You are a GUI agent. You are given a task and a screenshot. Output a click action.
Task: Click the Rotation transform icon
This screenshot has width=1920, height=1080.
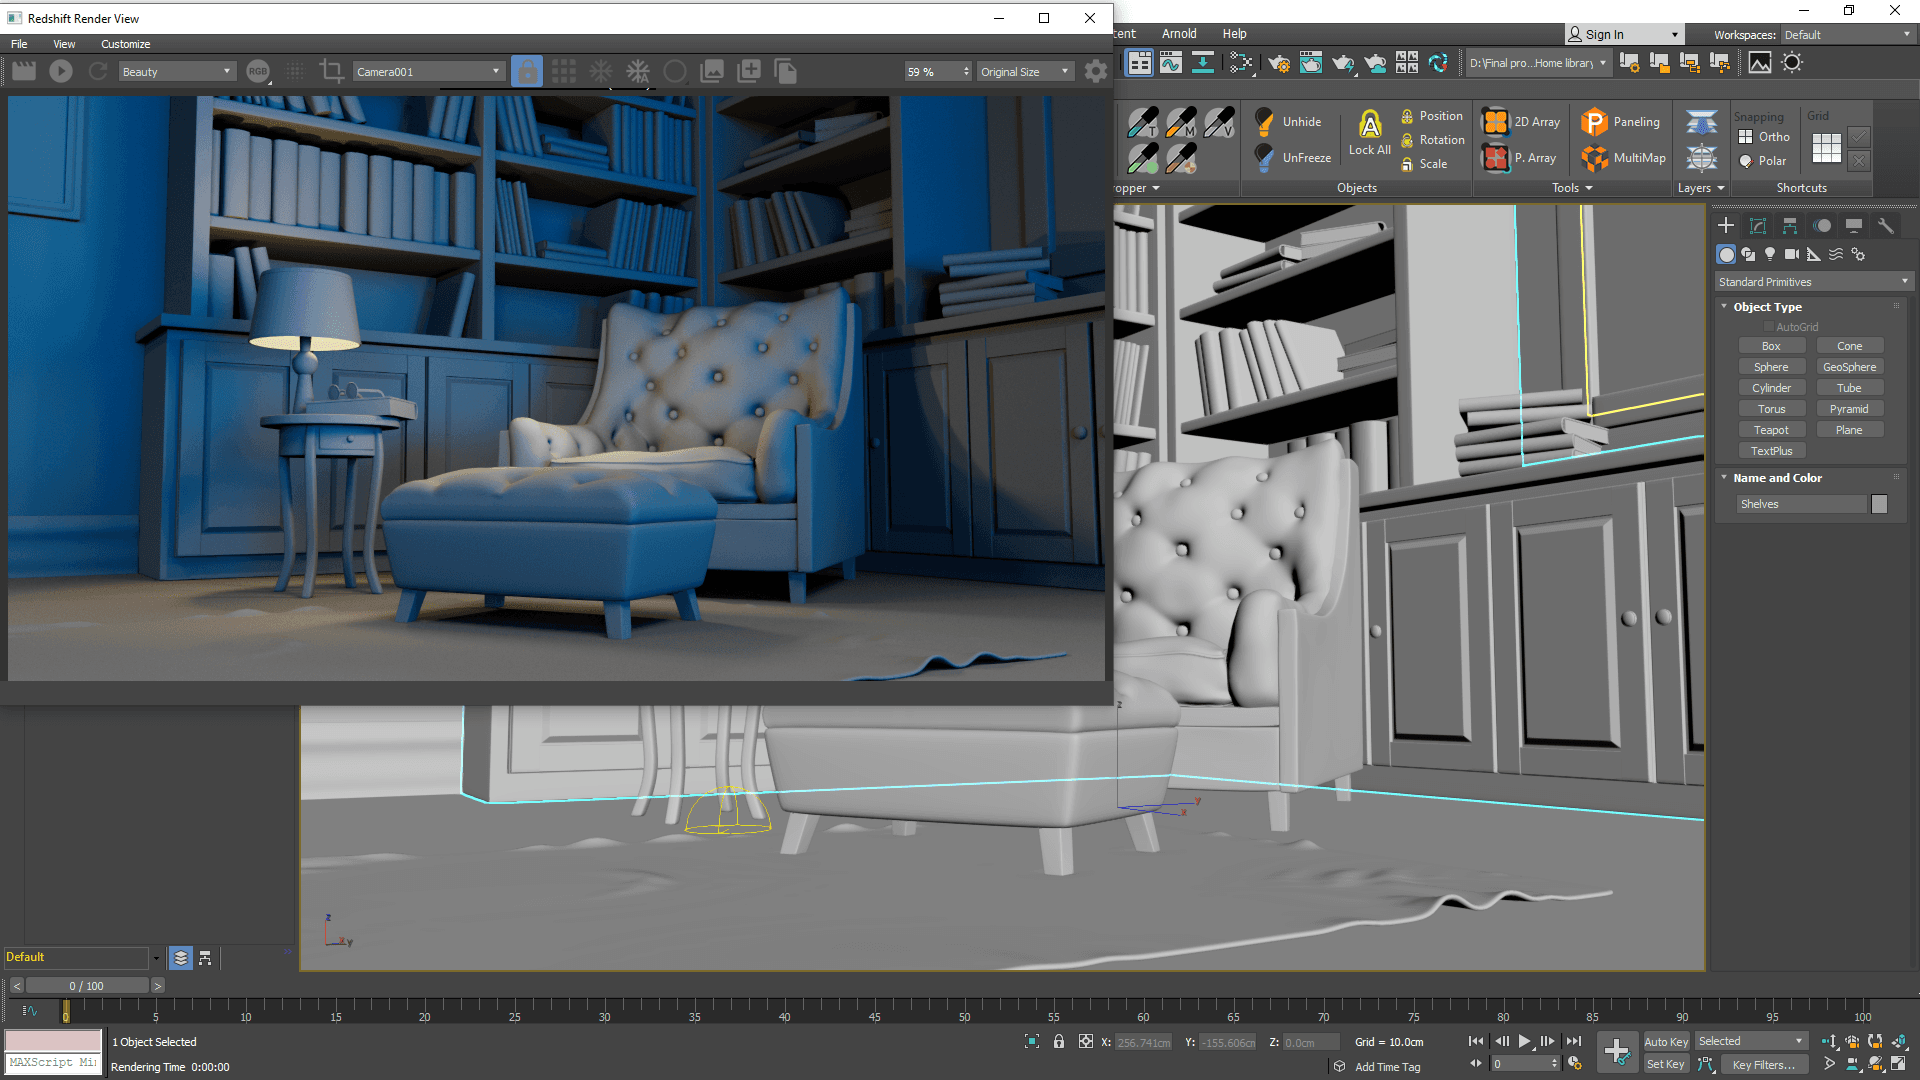(x=1407, y=140)
